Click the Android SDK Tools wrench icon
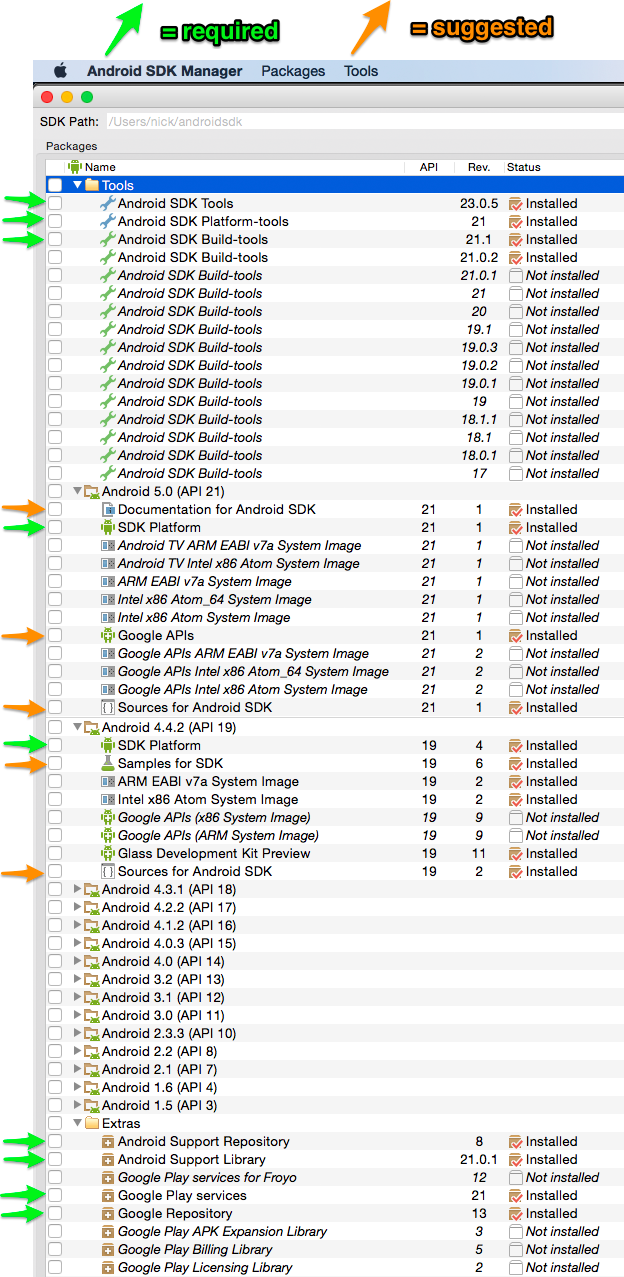The image size is (624, 1277). click(108, 203)
